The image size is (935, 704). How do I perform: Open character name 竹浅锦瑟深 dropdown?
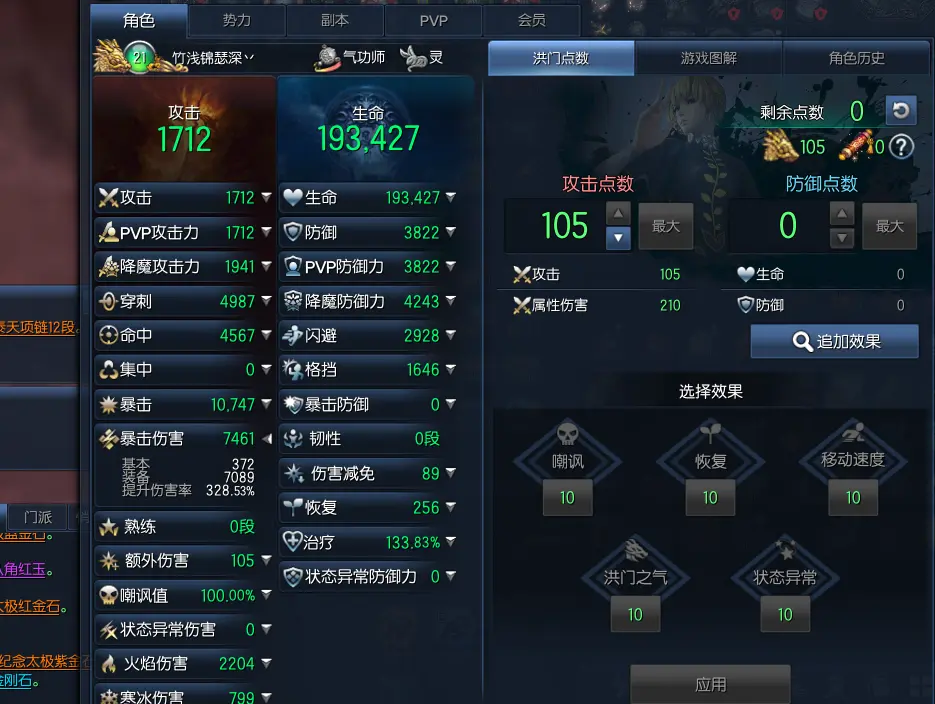point(213,58)
